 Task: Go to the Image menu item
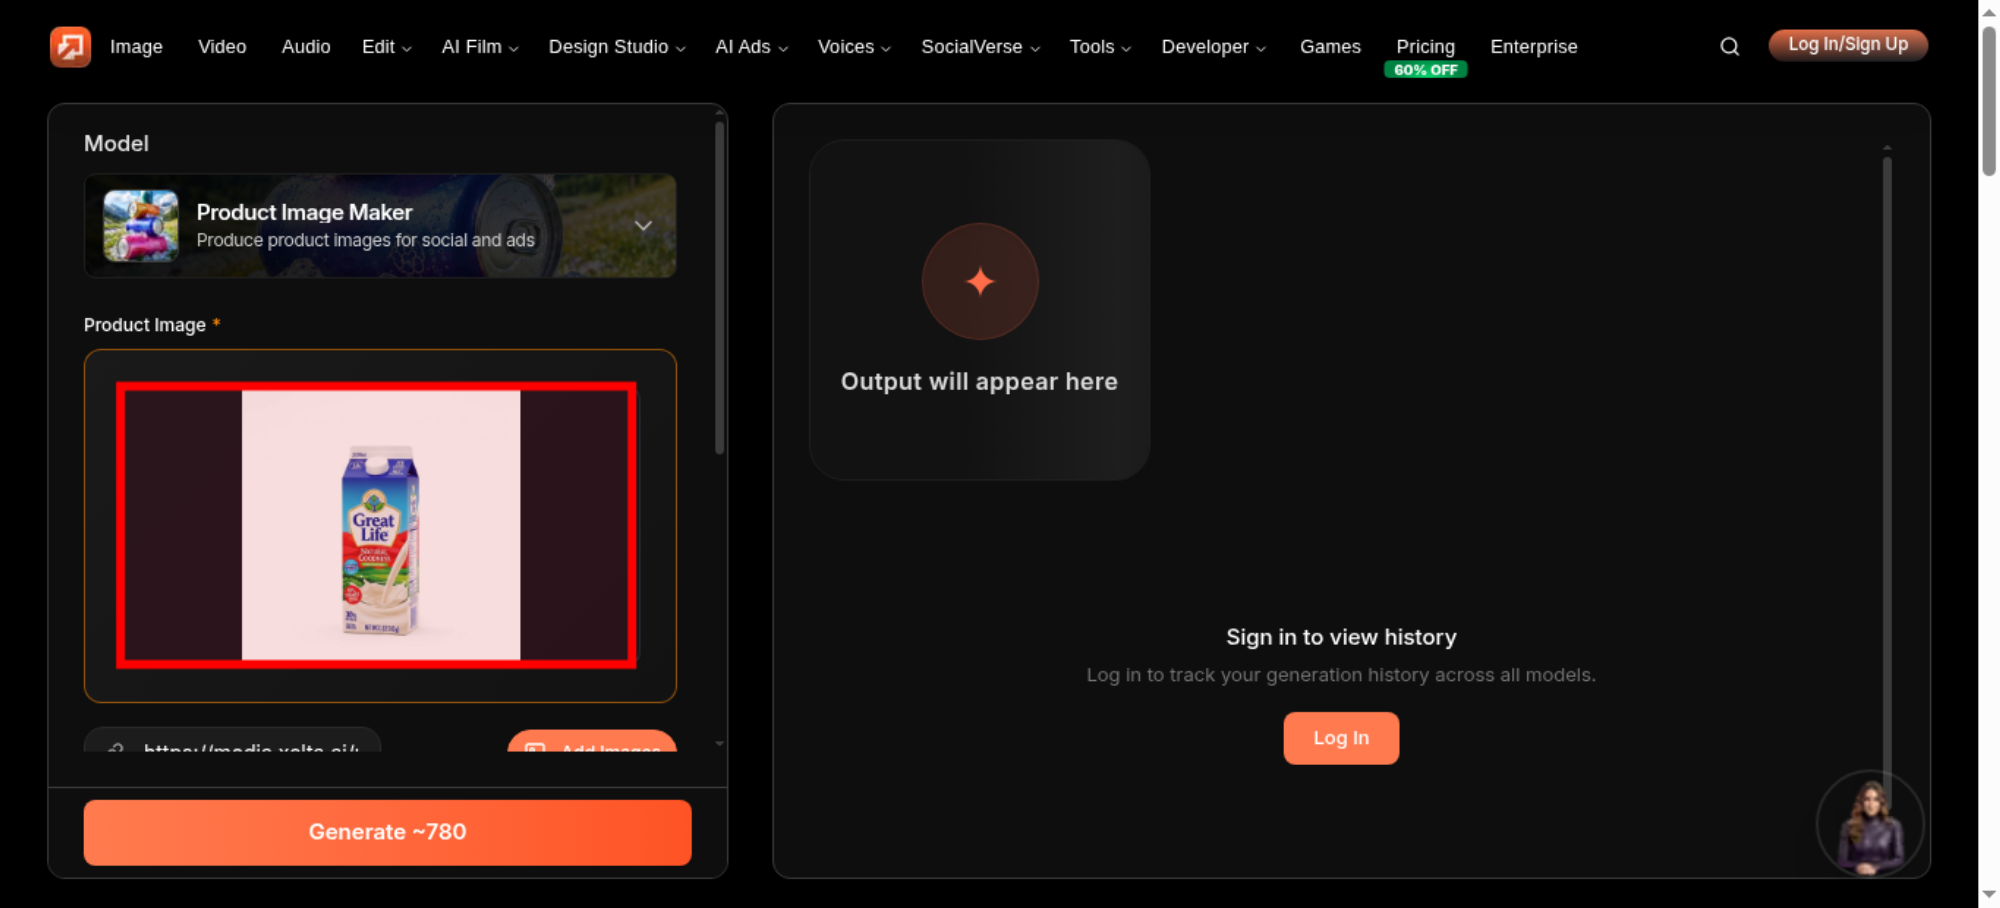coord(136,47)
